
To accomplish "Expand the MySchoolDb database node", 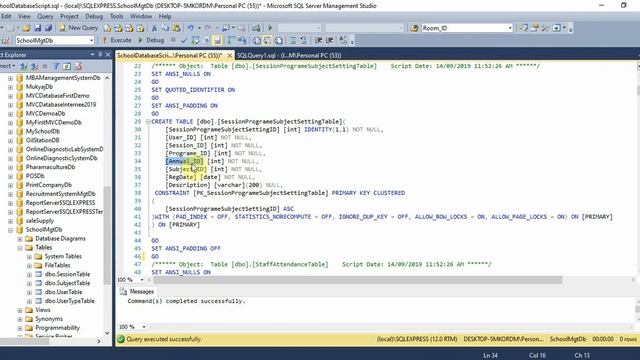I will pos(10,131).
